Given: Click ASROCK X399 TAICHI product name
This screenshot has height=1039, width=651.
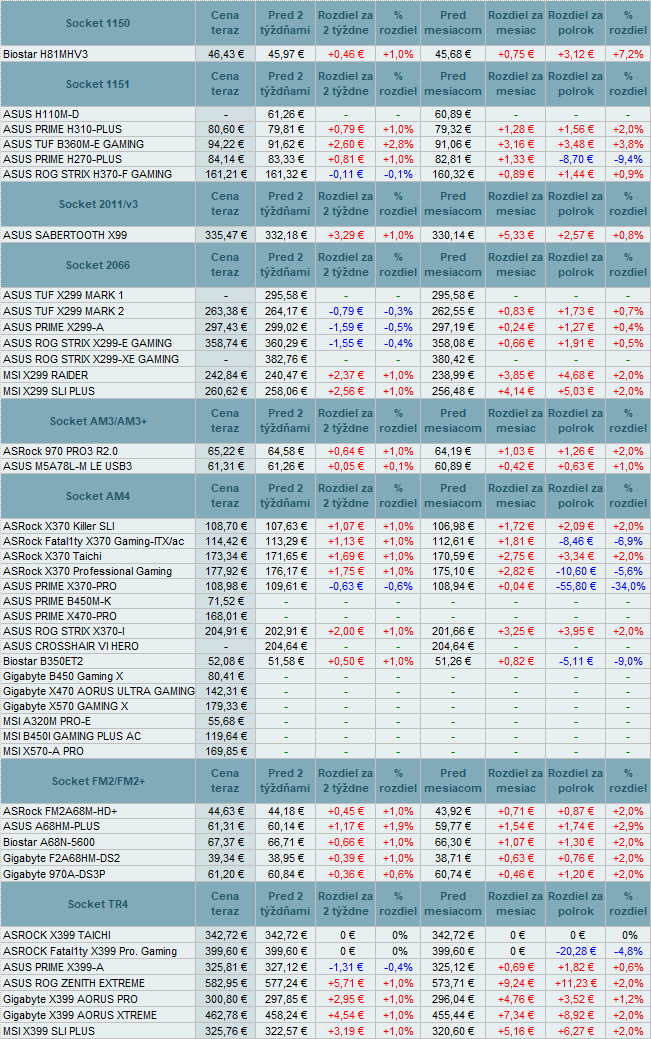Looking at the screenshot, I should click(x=57, y=935).
